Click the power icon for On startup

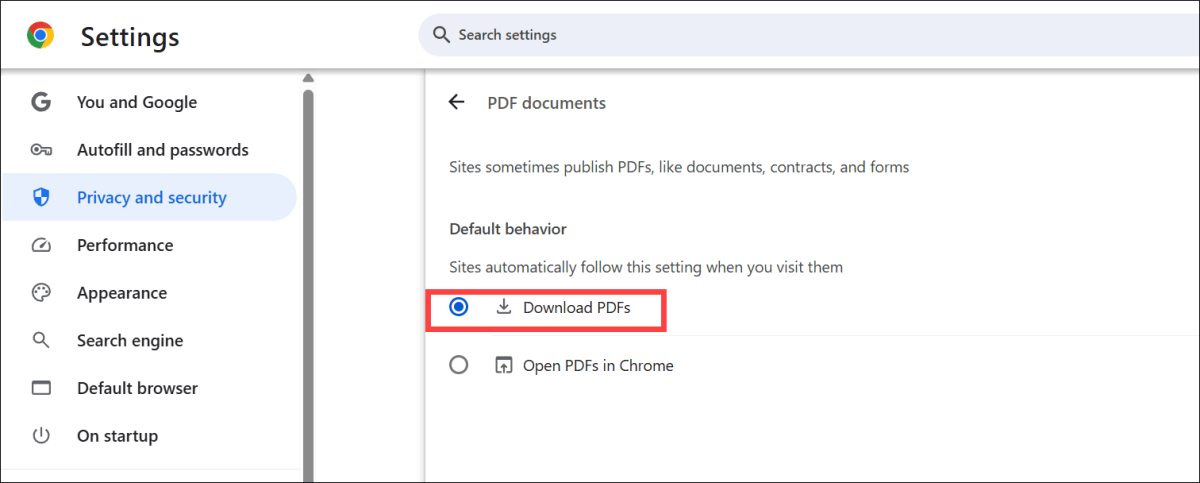point(41,436)
